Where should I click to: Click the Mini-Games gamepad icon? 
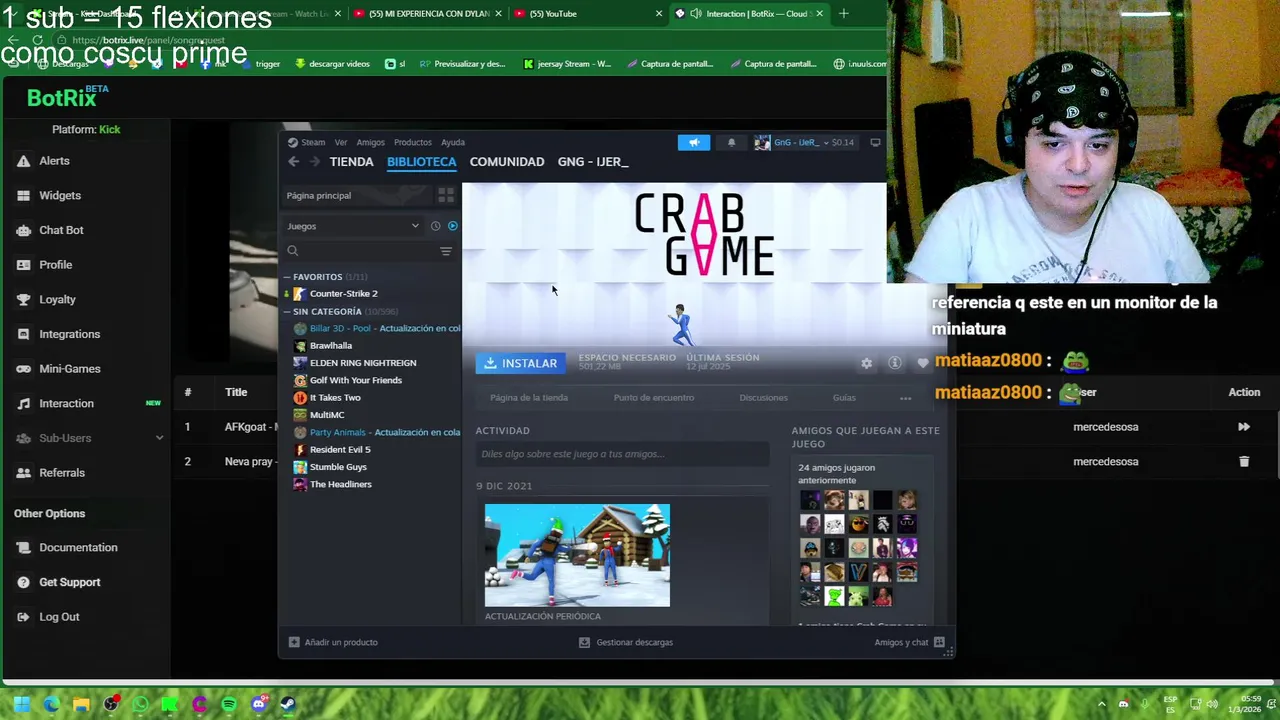[24, 369]
